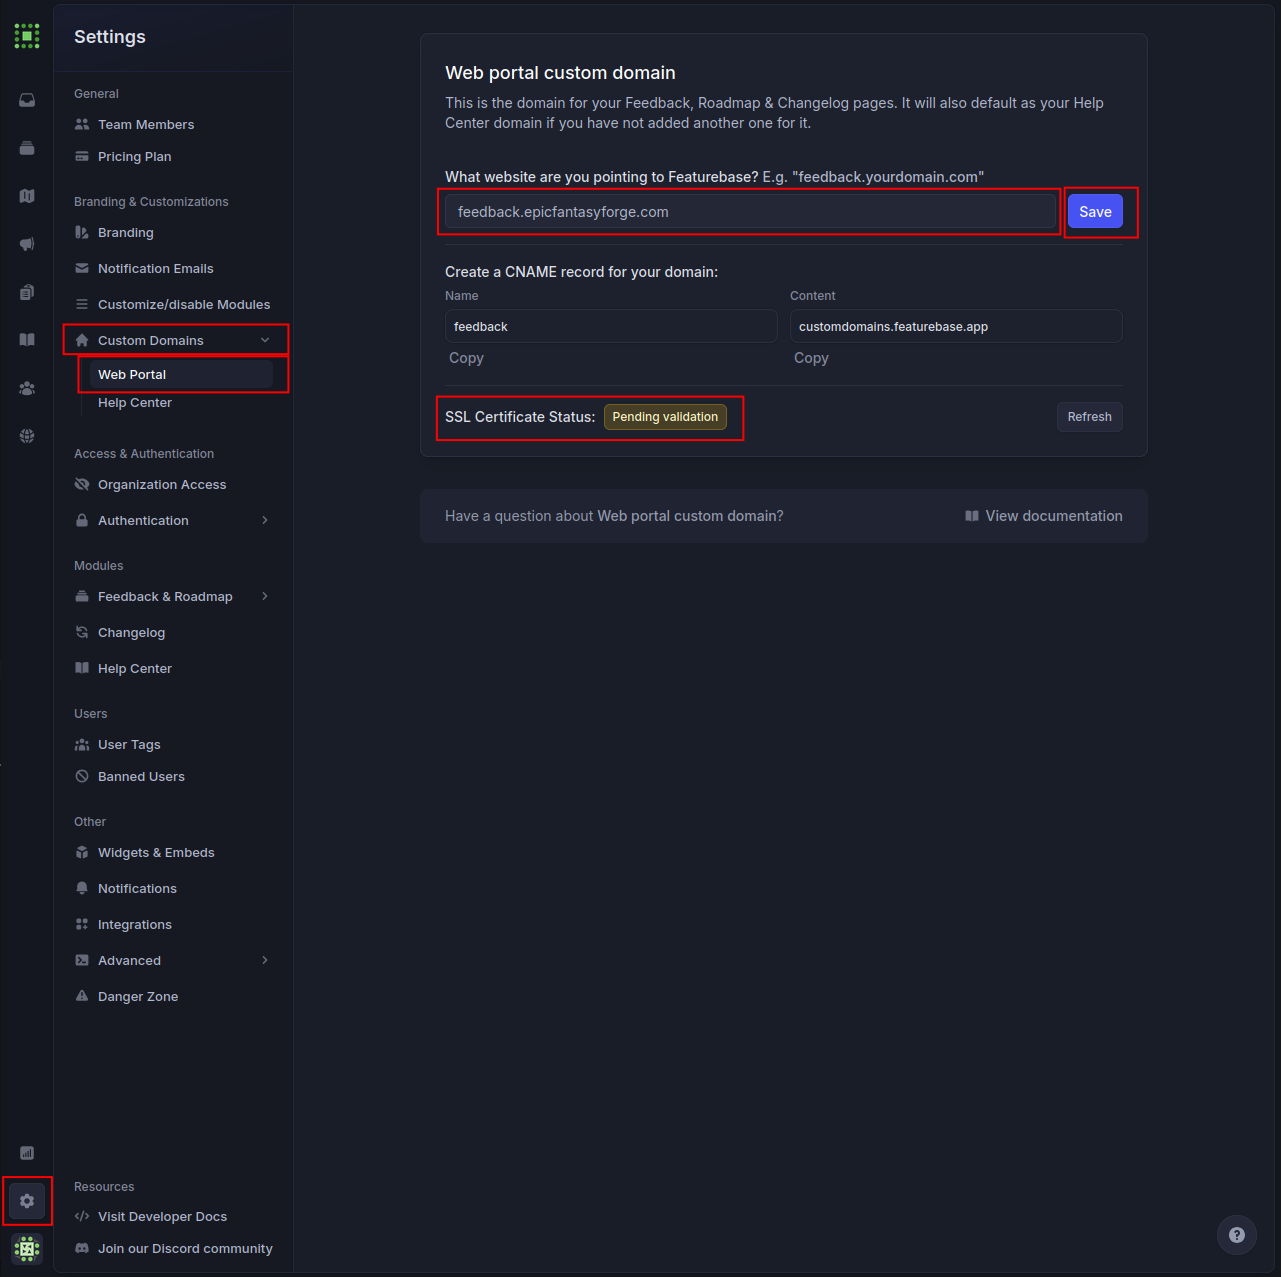Click the Discord logo icon
Image resolution: width=1281 pixels, height=1277 pixels.
point(82,1248)
